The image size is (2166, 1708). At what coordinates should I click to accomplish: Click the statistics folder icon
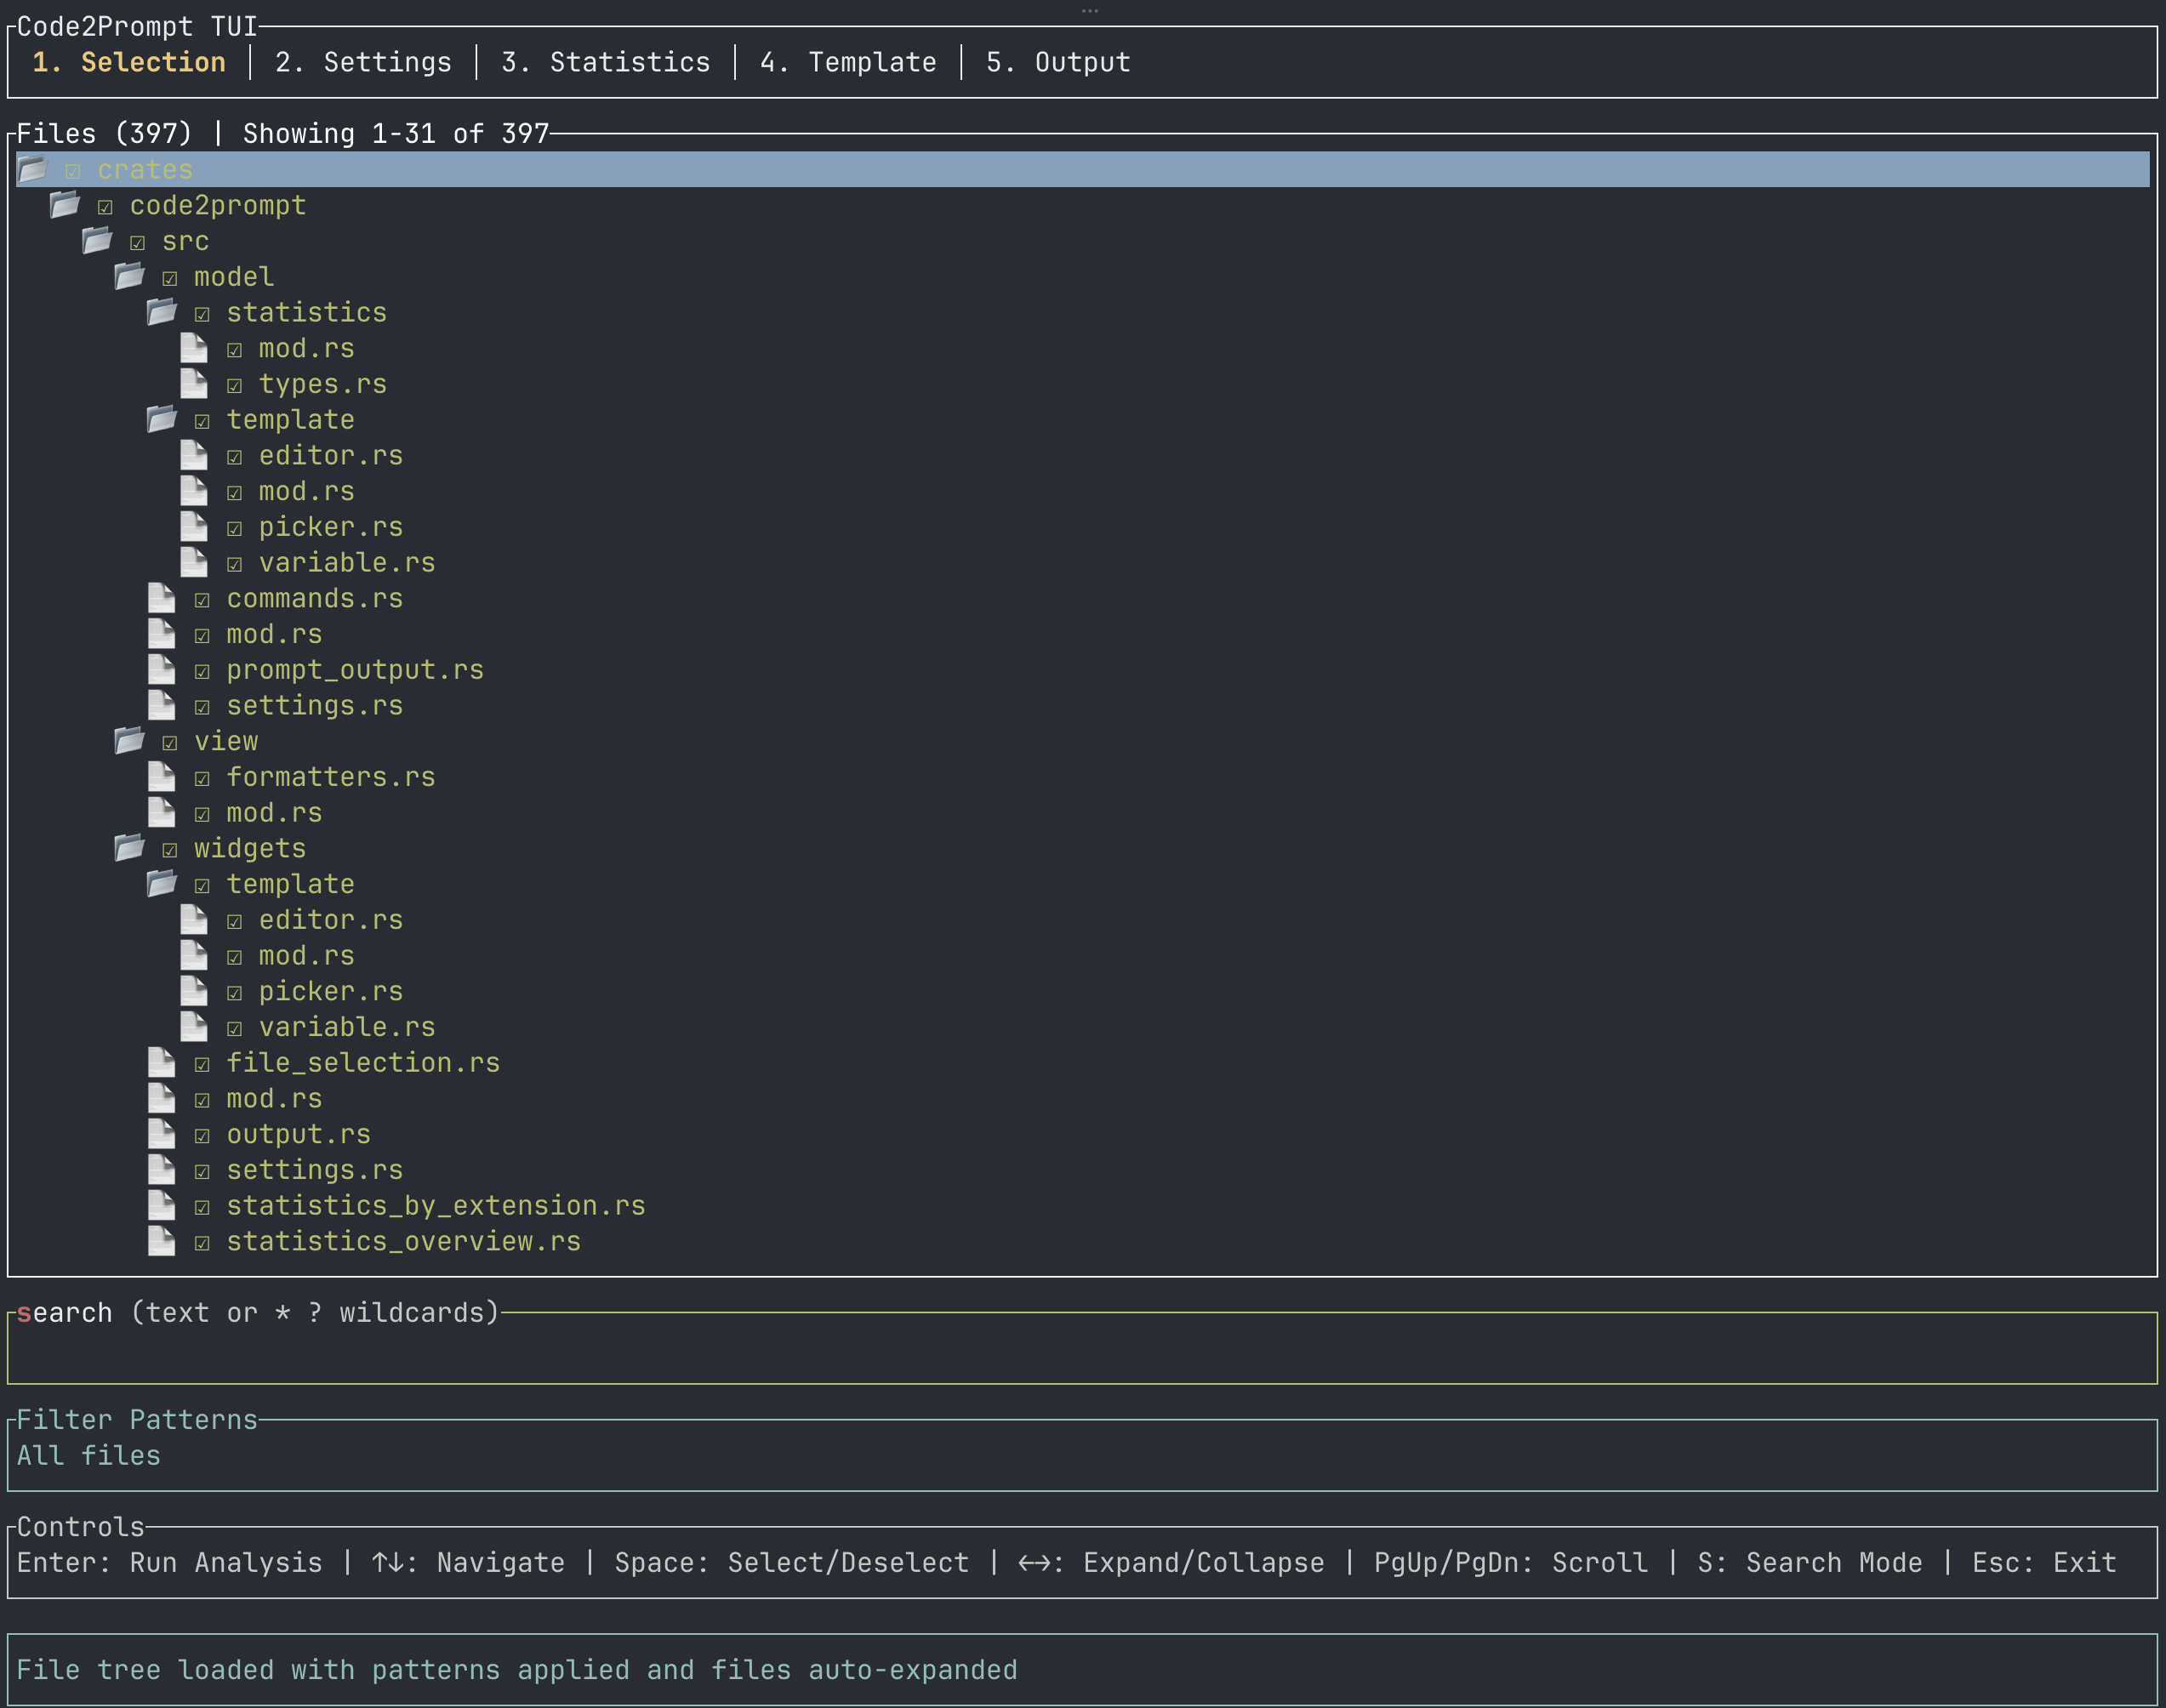click(x=162, y=312)
